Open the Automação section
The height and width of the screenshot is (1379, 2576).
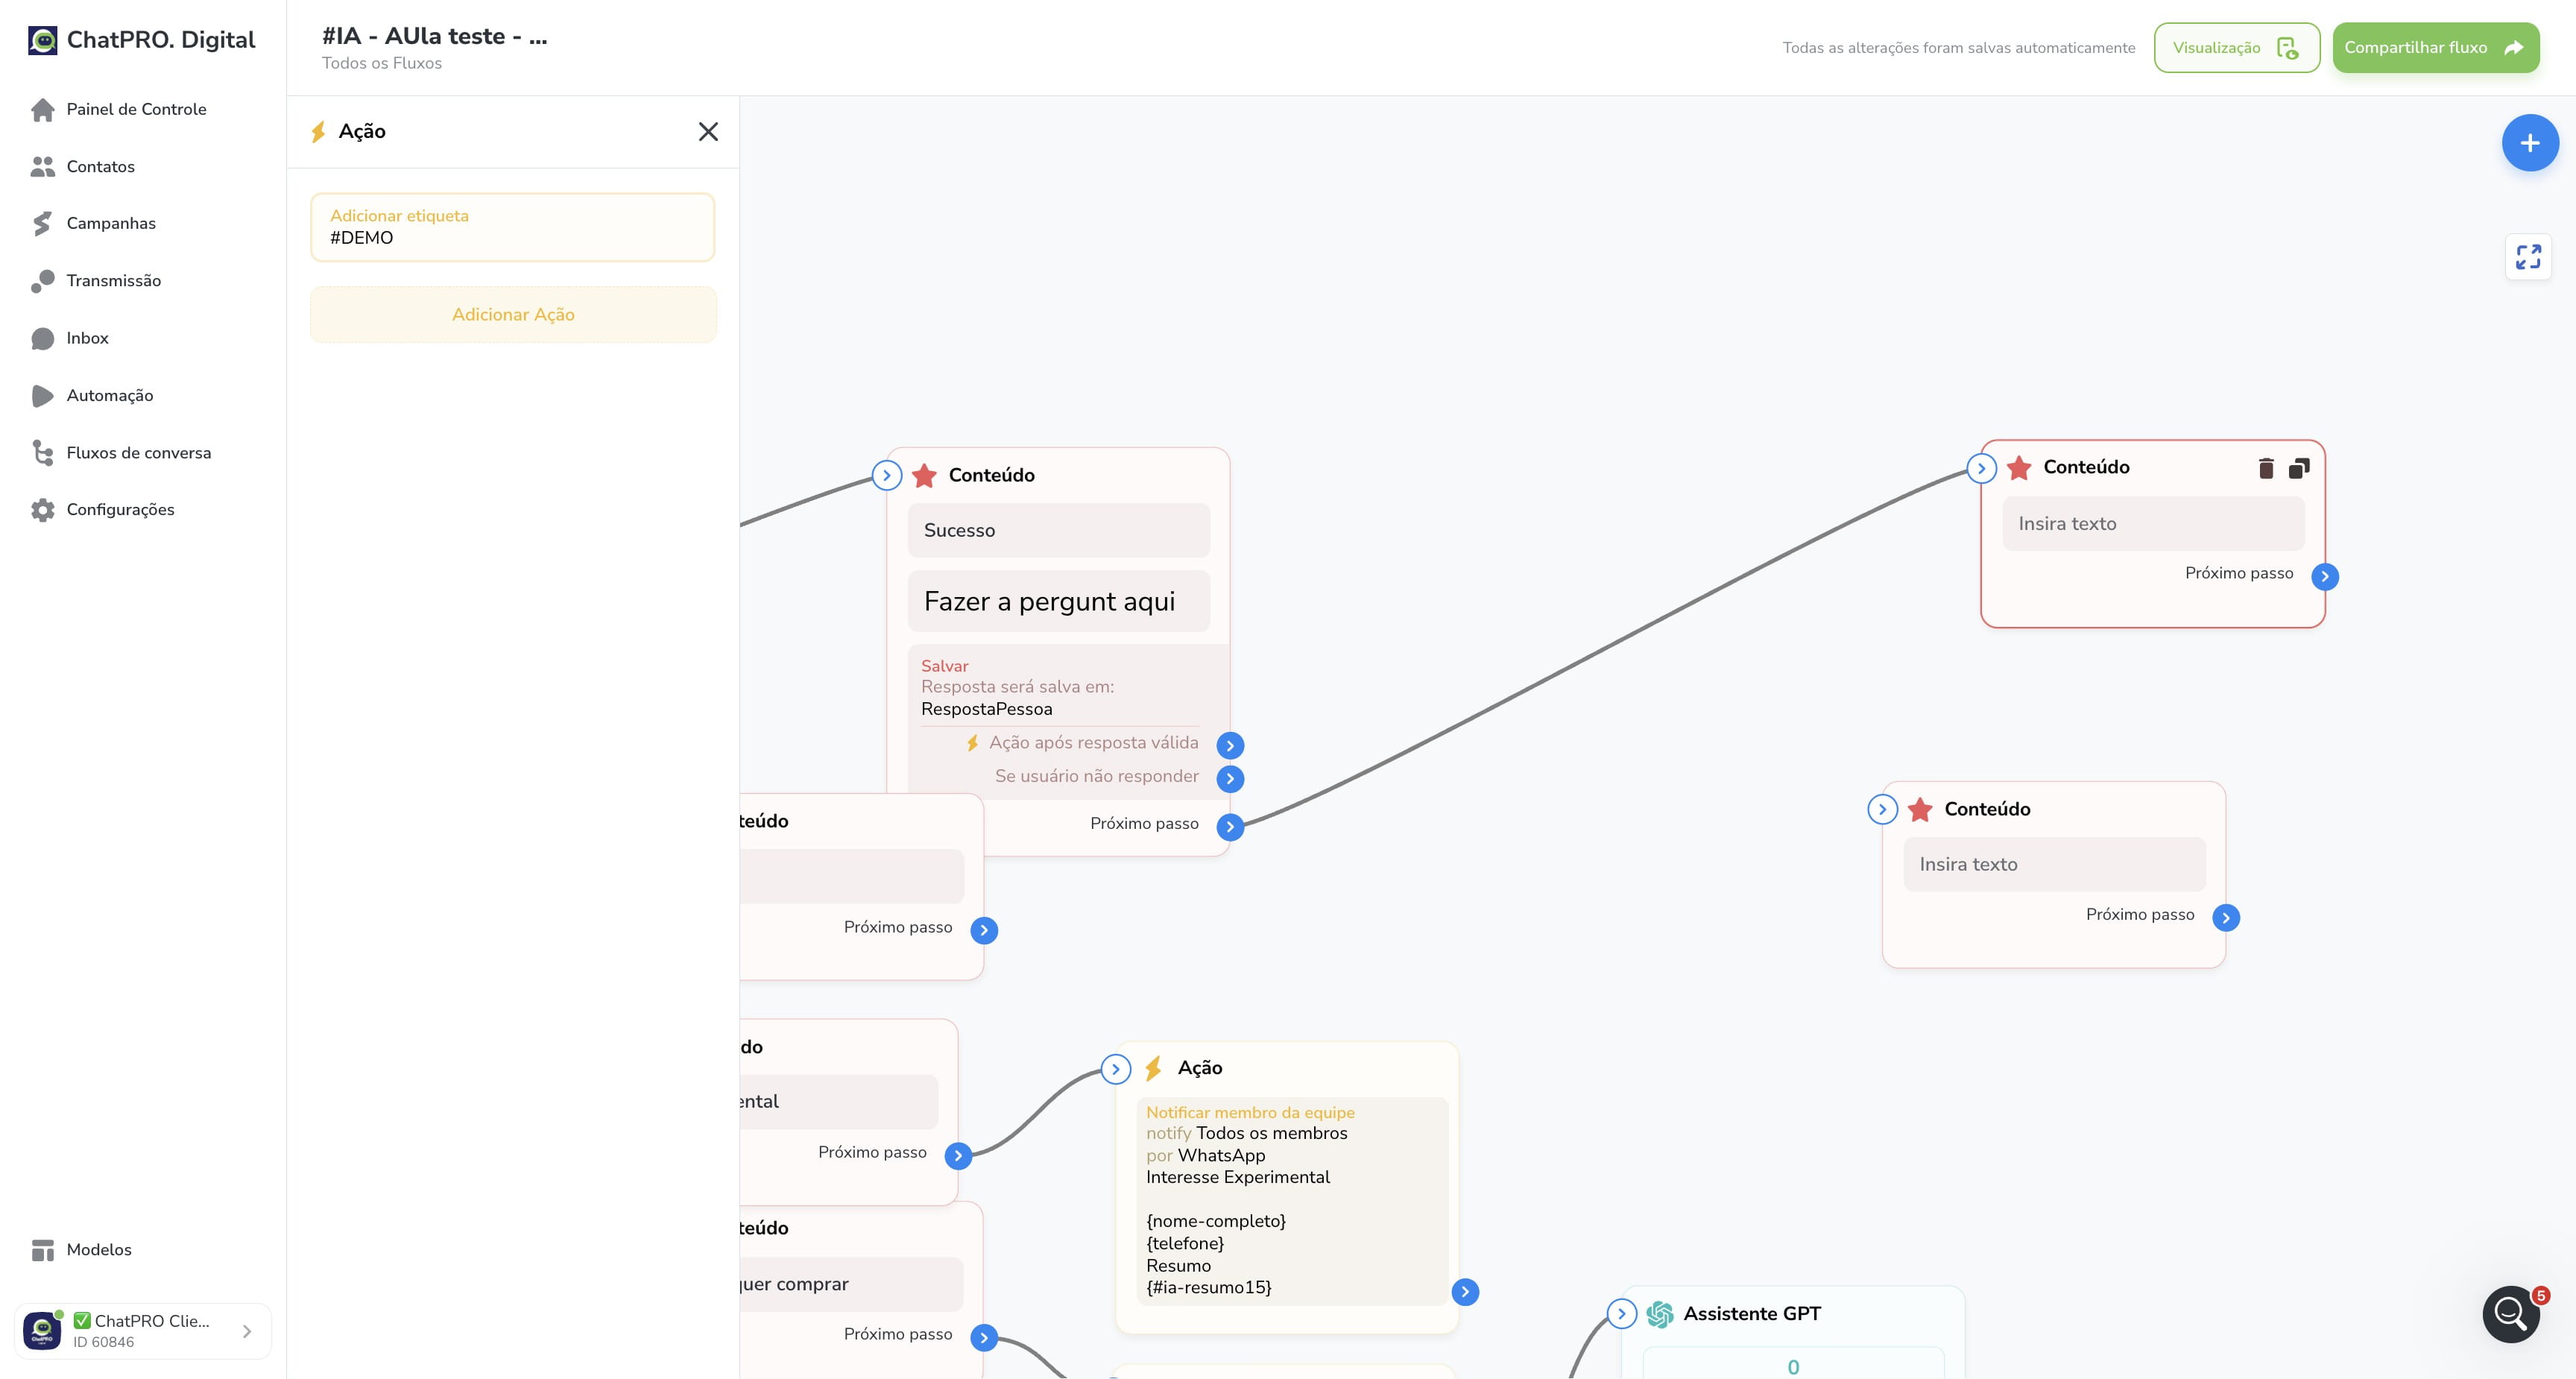point(110,396)
